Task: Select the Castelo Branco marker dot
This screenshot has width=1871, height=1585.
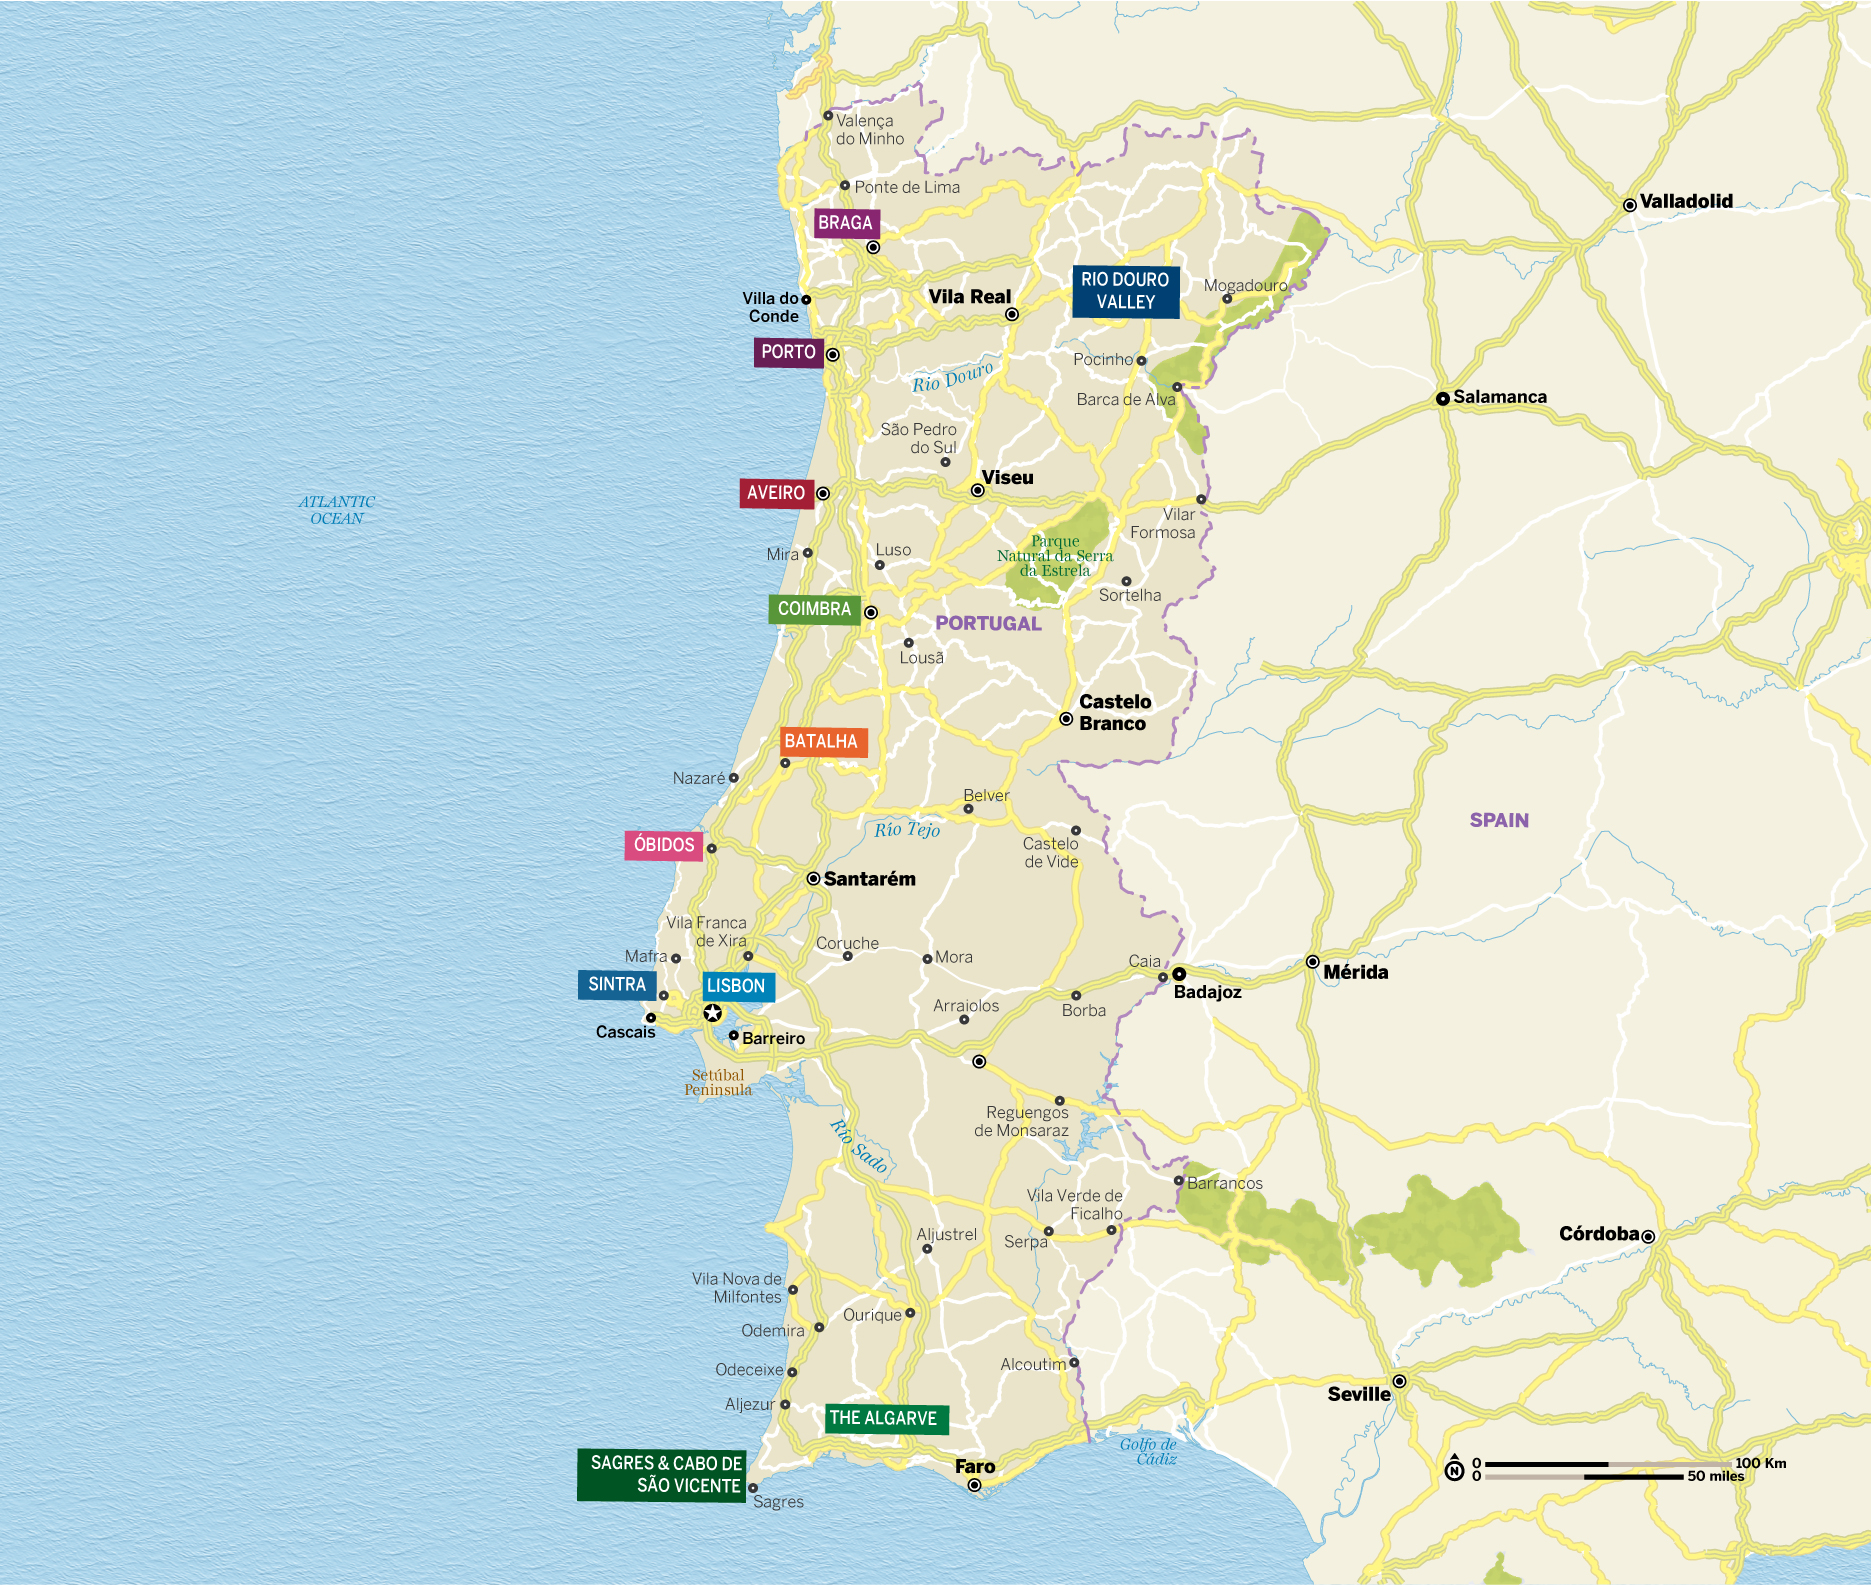Action: (x=1066, y=719)
